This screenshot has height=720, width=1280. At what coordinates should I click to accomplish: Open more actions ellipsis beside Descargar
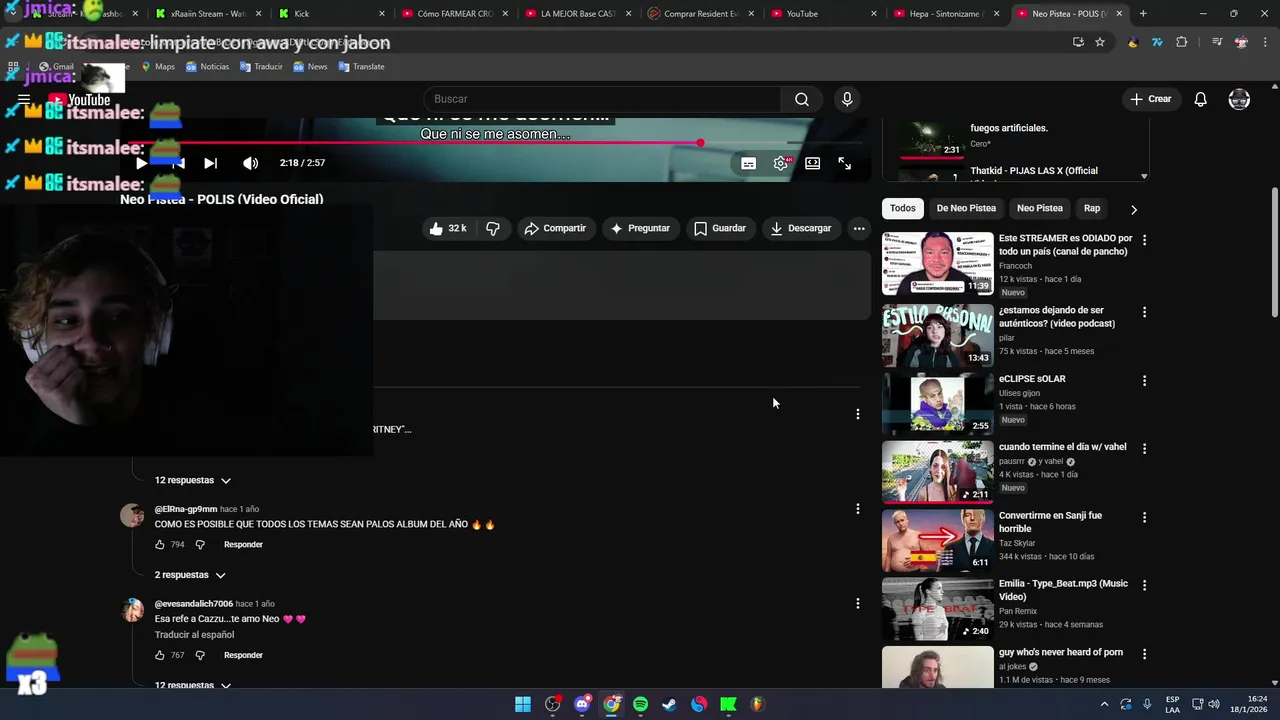pyautogui.click(x=859, y=228)
